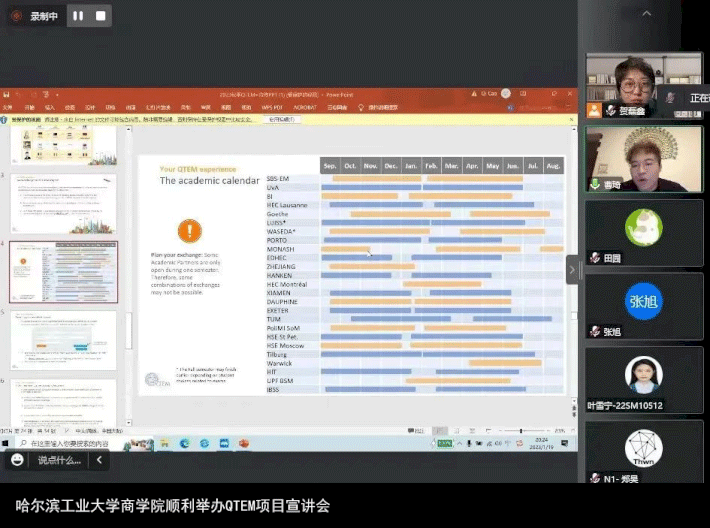Click the 'MONASH' row label
This screenshot has height=528, width=710.
click(280, 249)
